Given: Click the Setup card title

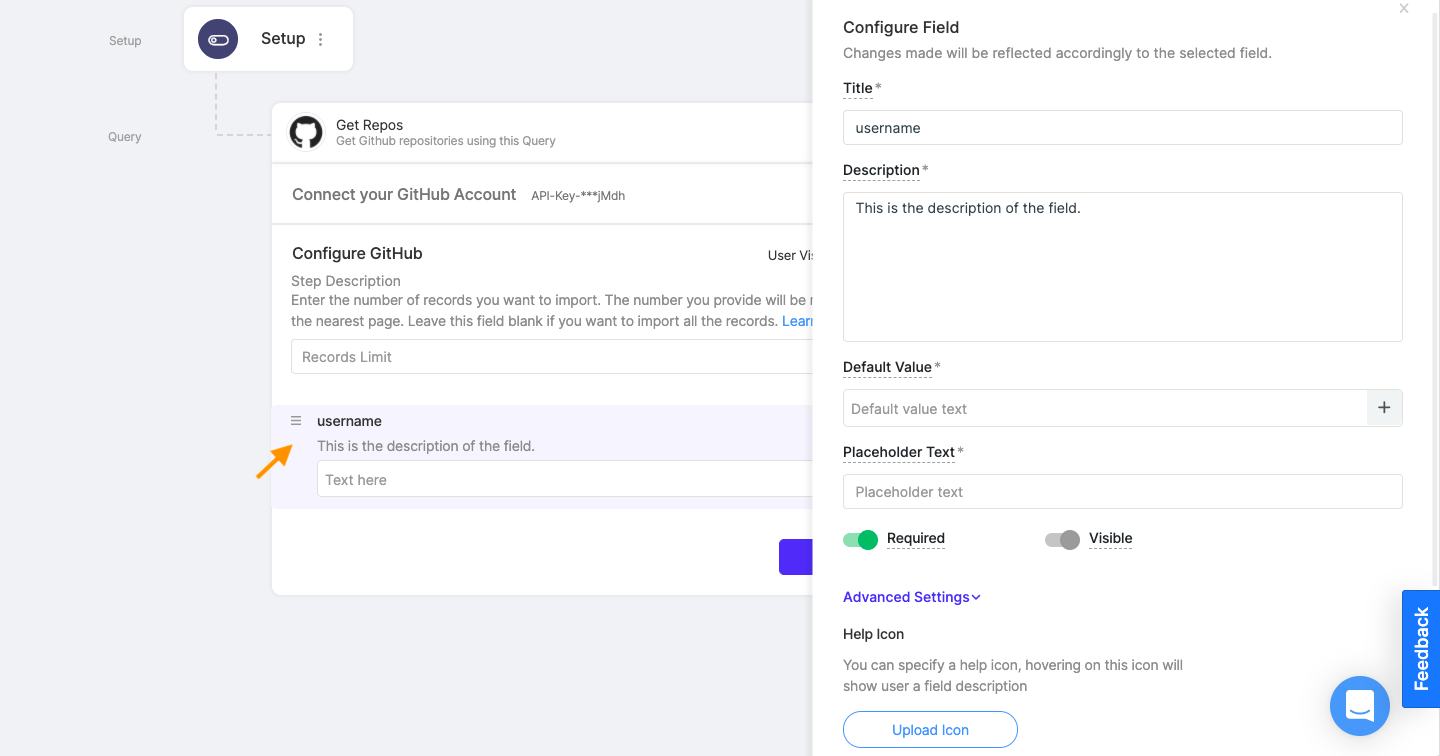Looking at the screenshot, I should [283, 38].
